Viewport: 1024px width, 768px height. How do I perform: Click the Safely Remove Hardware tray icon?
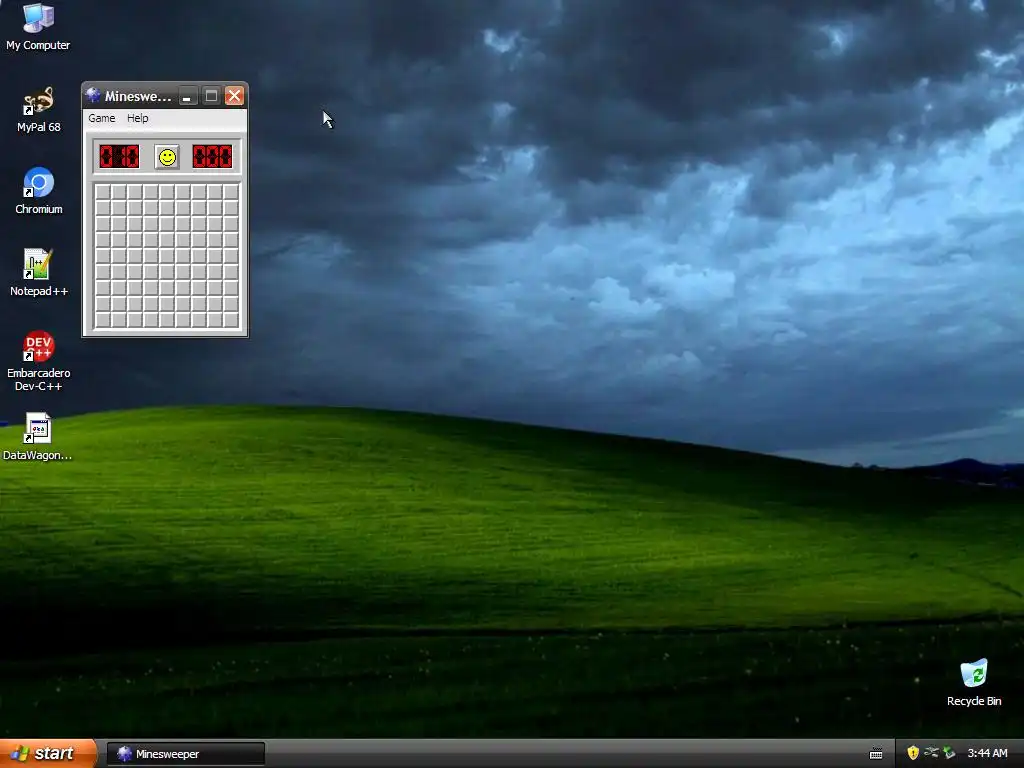(x=931, y=753)
